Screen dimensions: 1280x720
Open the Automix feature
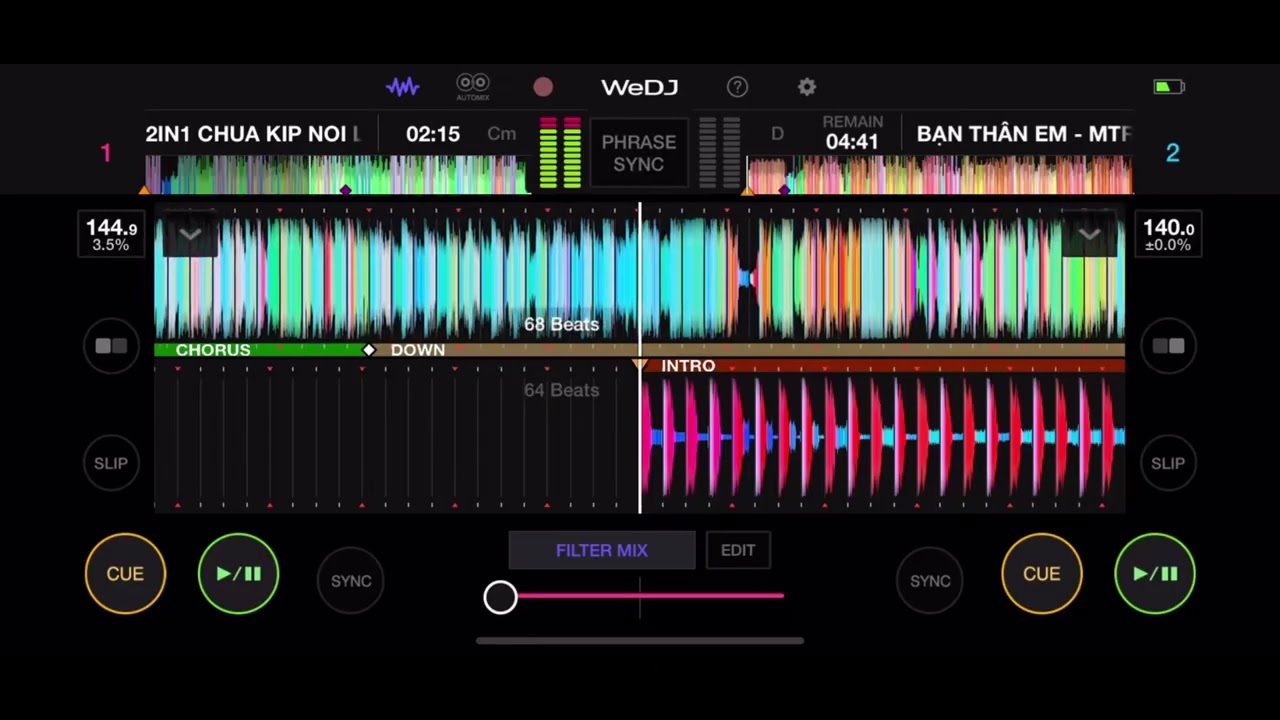click(x=473, y=87)
